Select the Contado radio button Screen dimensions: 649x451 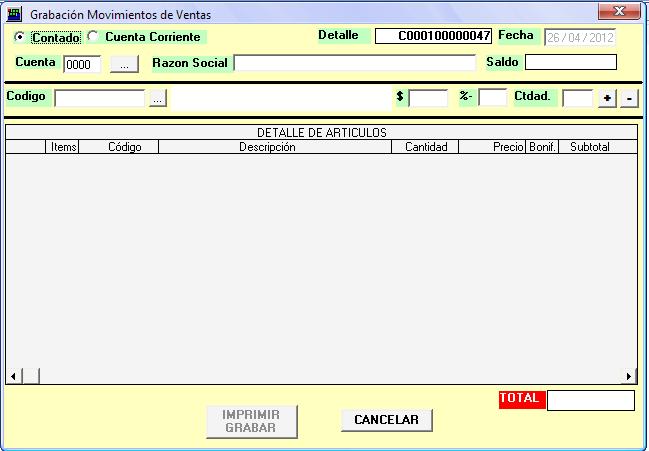tap(20, 37)
